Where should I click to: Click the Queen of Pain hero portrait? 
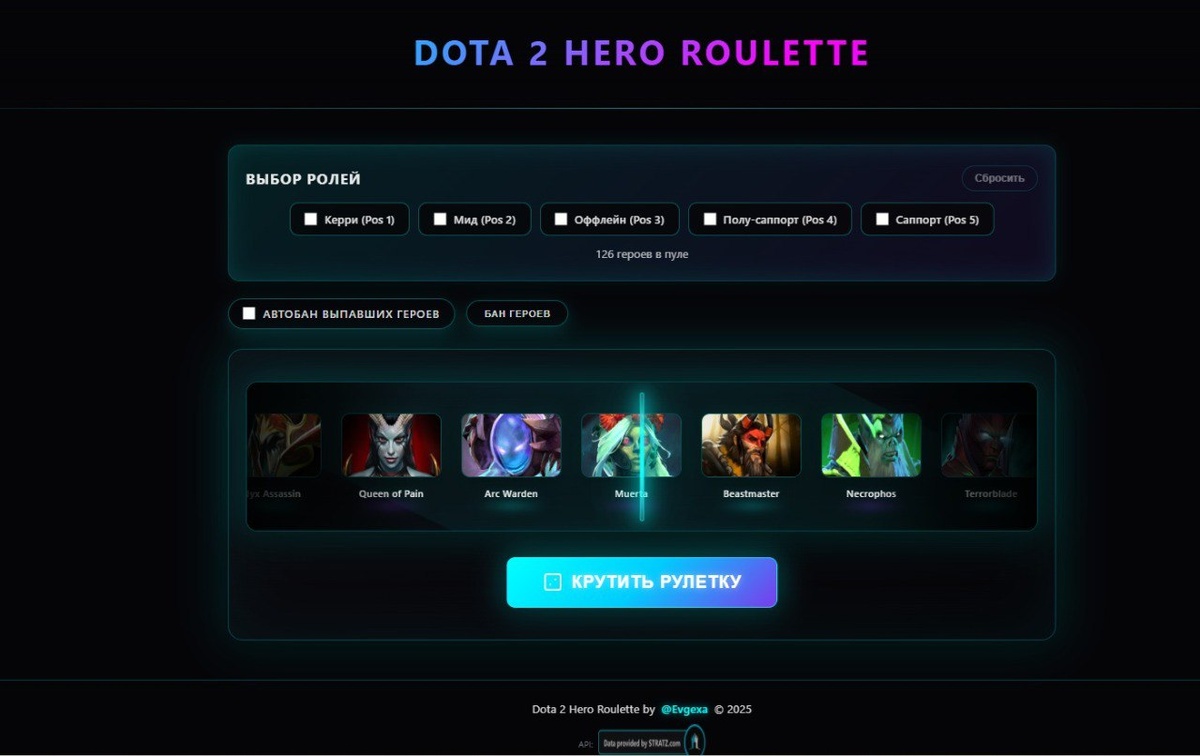[x=391, y=445]
